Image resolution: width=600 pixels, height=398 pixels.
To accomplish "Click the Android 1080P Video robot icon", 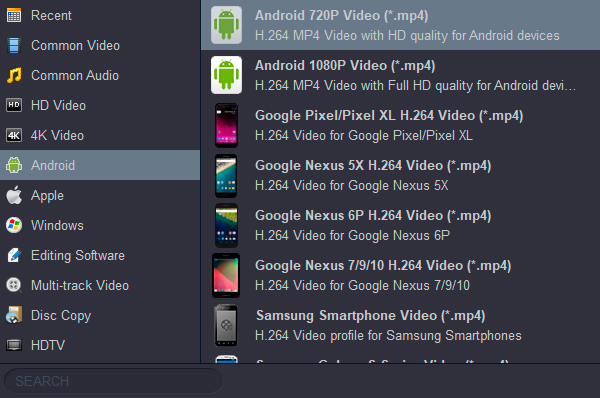I will (226, 75).
